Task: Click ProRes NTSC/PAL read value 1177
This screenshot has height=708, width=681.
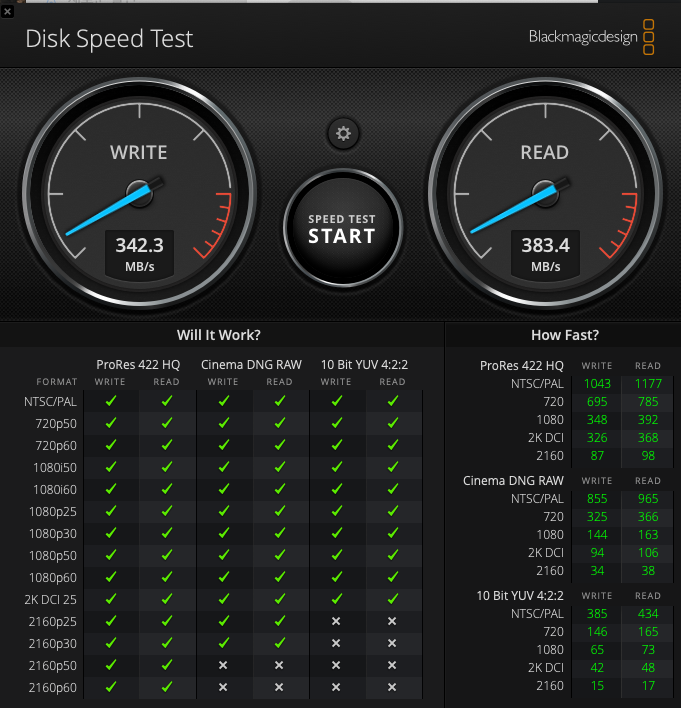Action: point(648,384)
